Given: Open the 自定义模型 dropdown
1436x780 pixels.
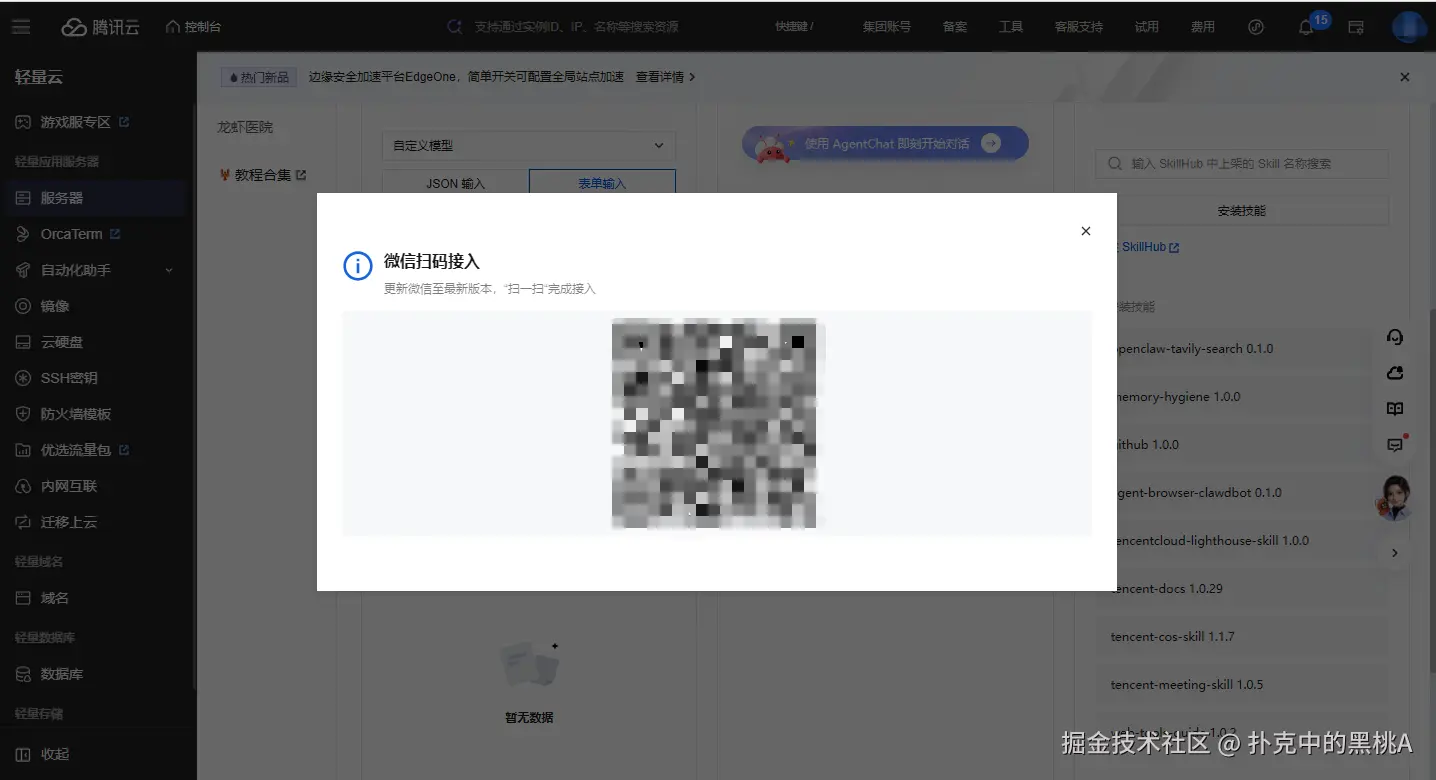Looking at the screenshot, I should point(529,146).
